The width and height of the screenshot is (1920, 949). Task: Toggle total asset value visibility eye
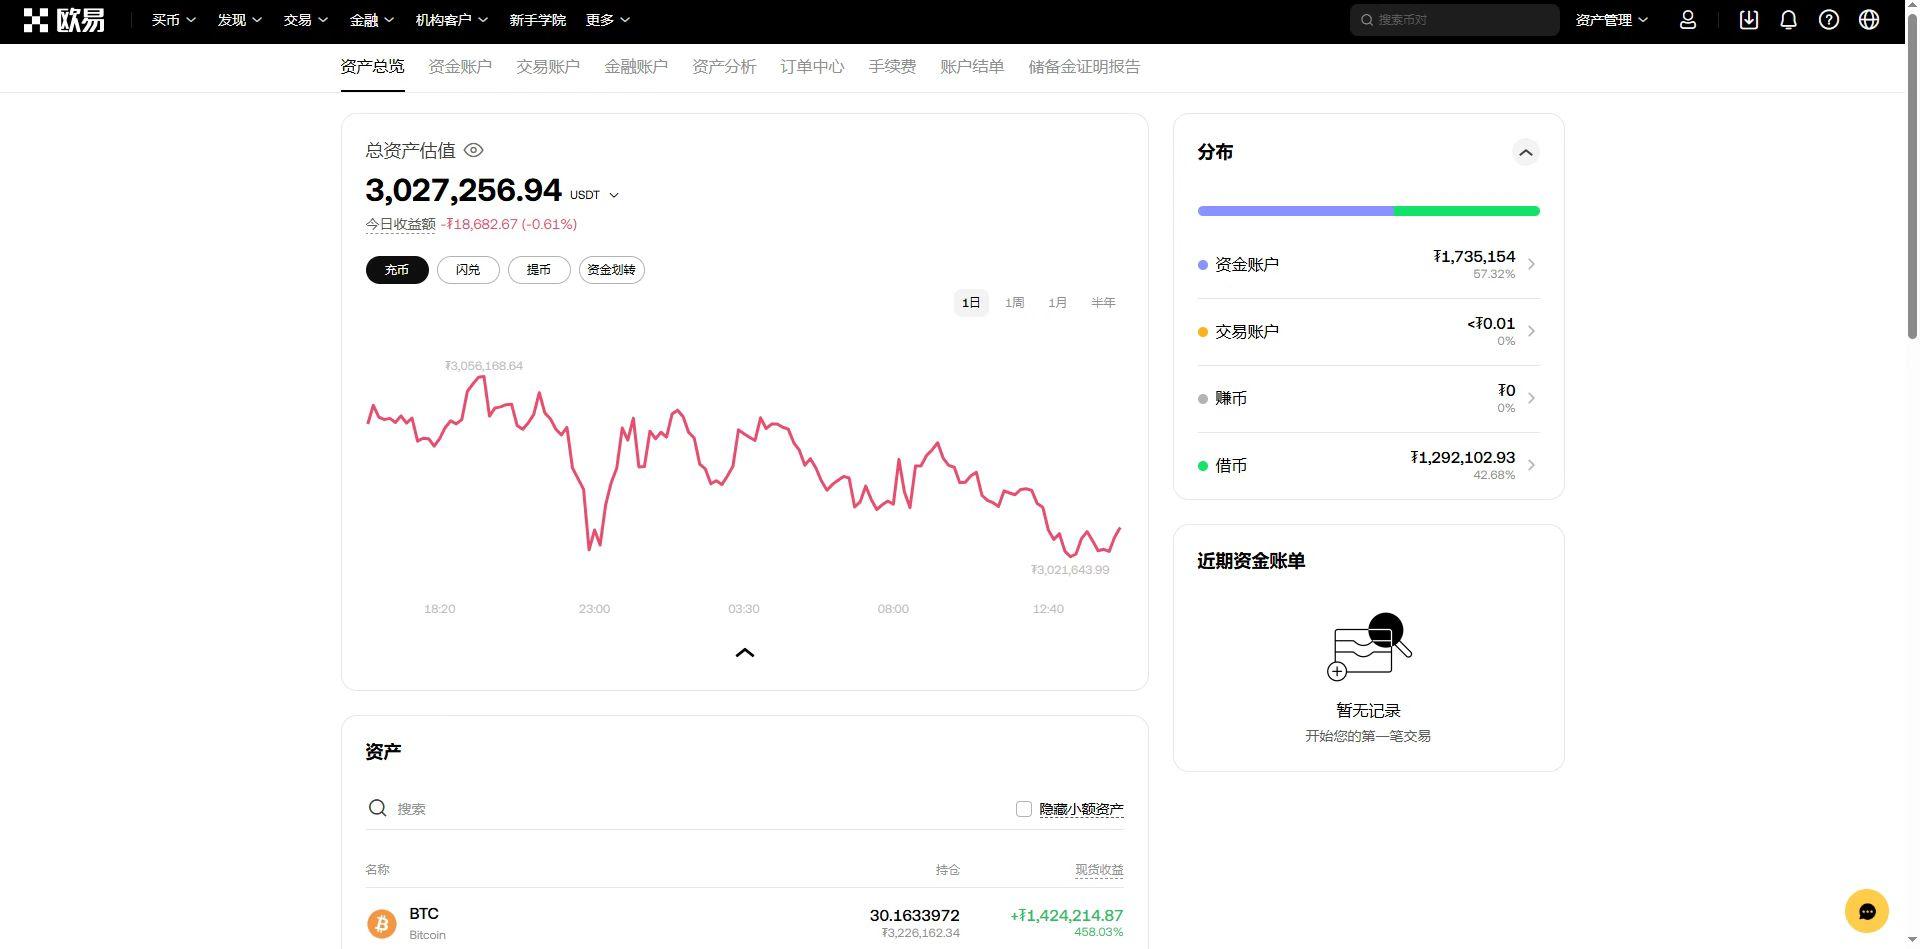(x=474, y=150)
